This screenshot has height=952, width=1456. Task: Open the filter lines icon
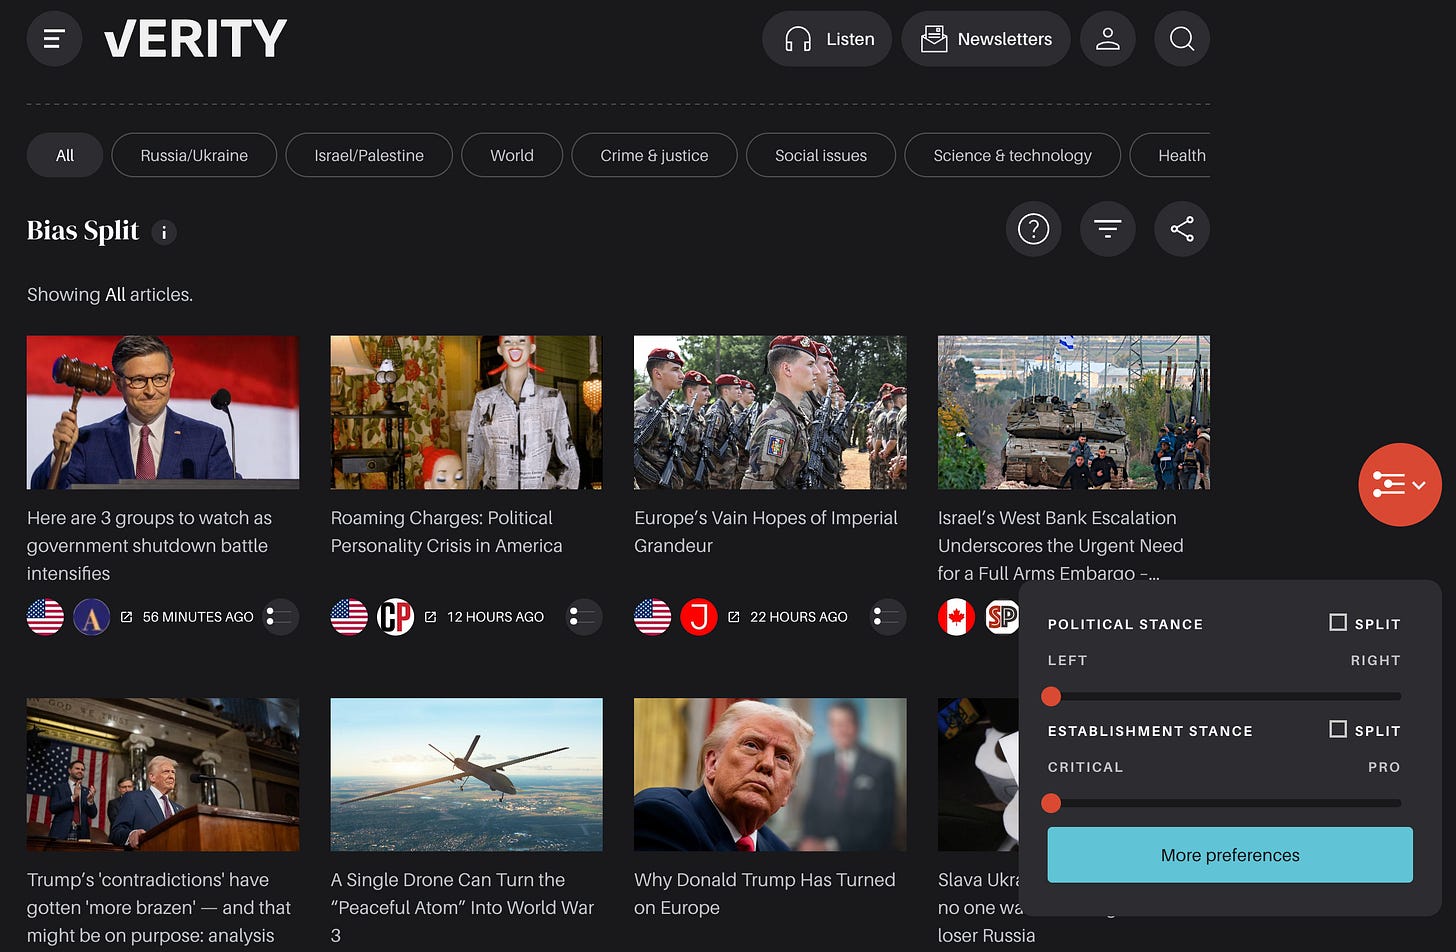click(1107, 229)
